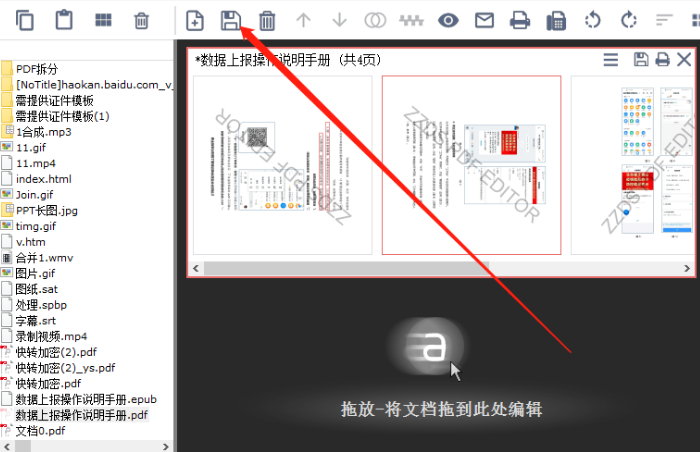Print from the document panel printer icon
700x452 pixels.
click(662, 59)
